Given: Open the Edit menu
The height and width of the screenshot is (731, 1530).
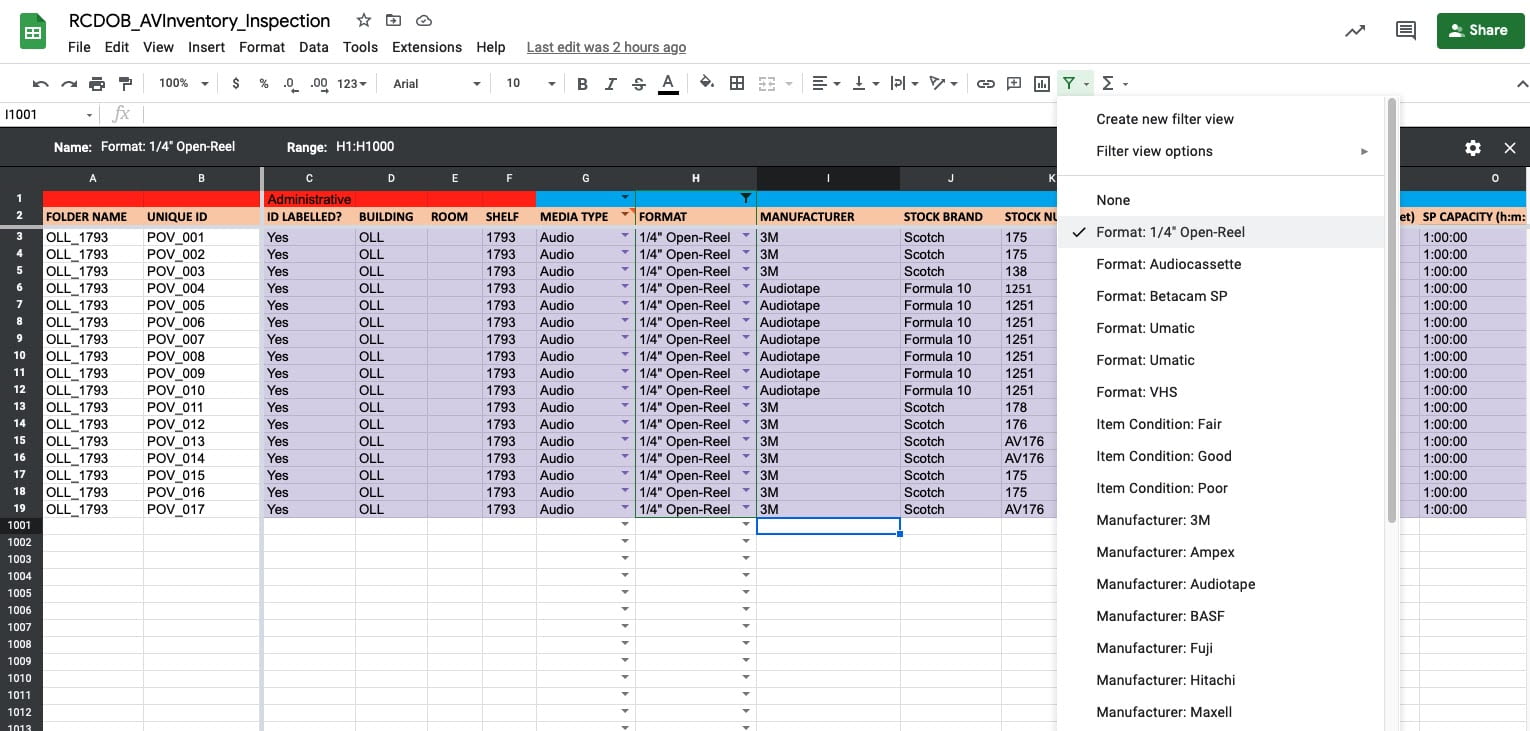Looking at the screenshot, I should pos(117,47).
